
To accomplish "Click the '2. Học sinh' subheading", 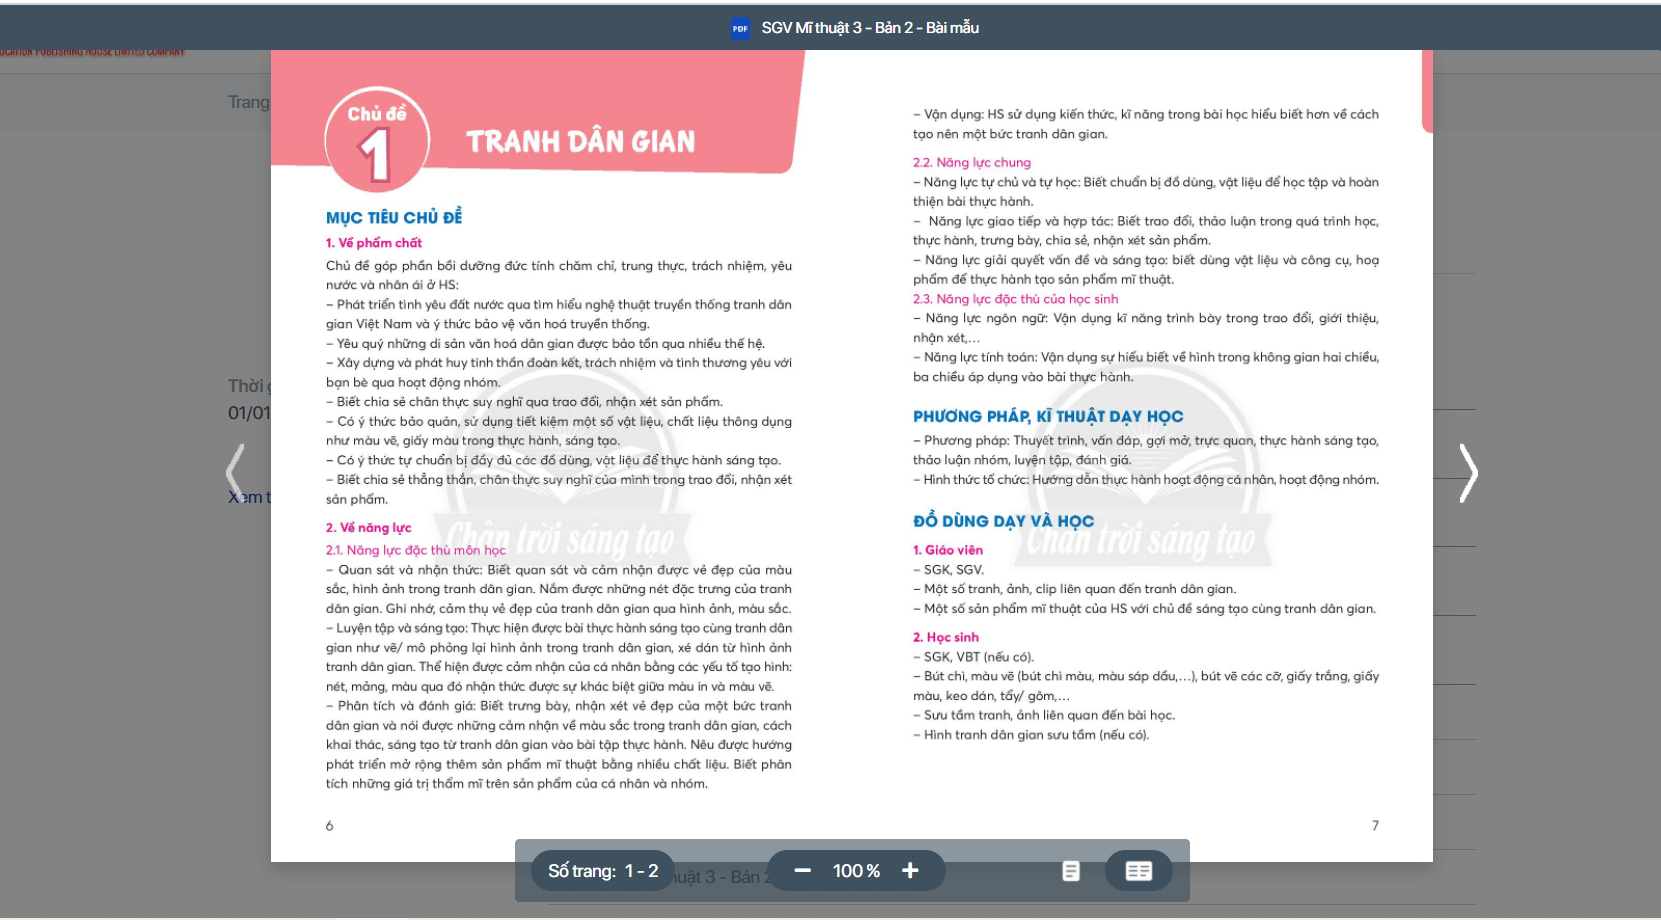I will [946, 637].
